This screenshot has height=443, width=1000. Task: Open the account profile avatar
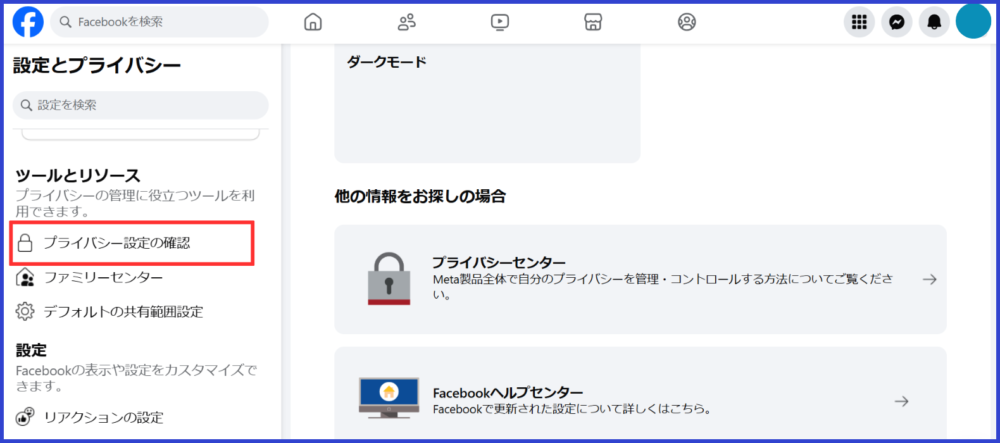(973, 21)
